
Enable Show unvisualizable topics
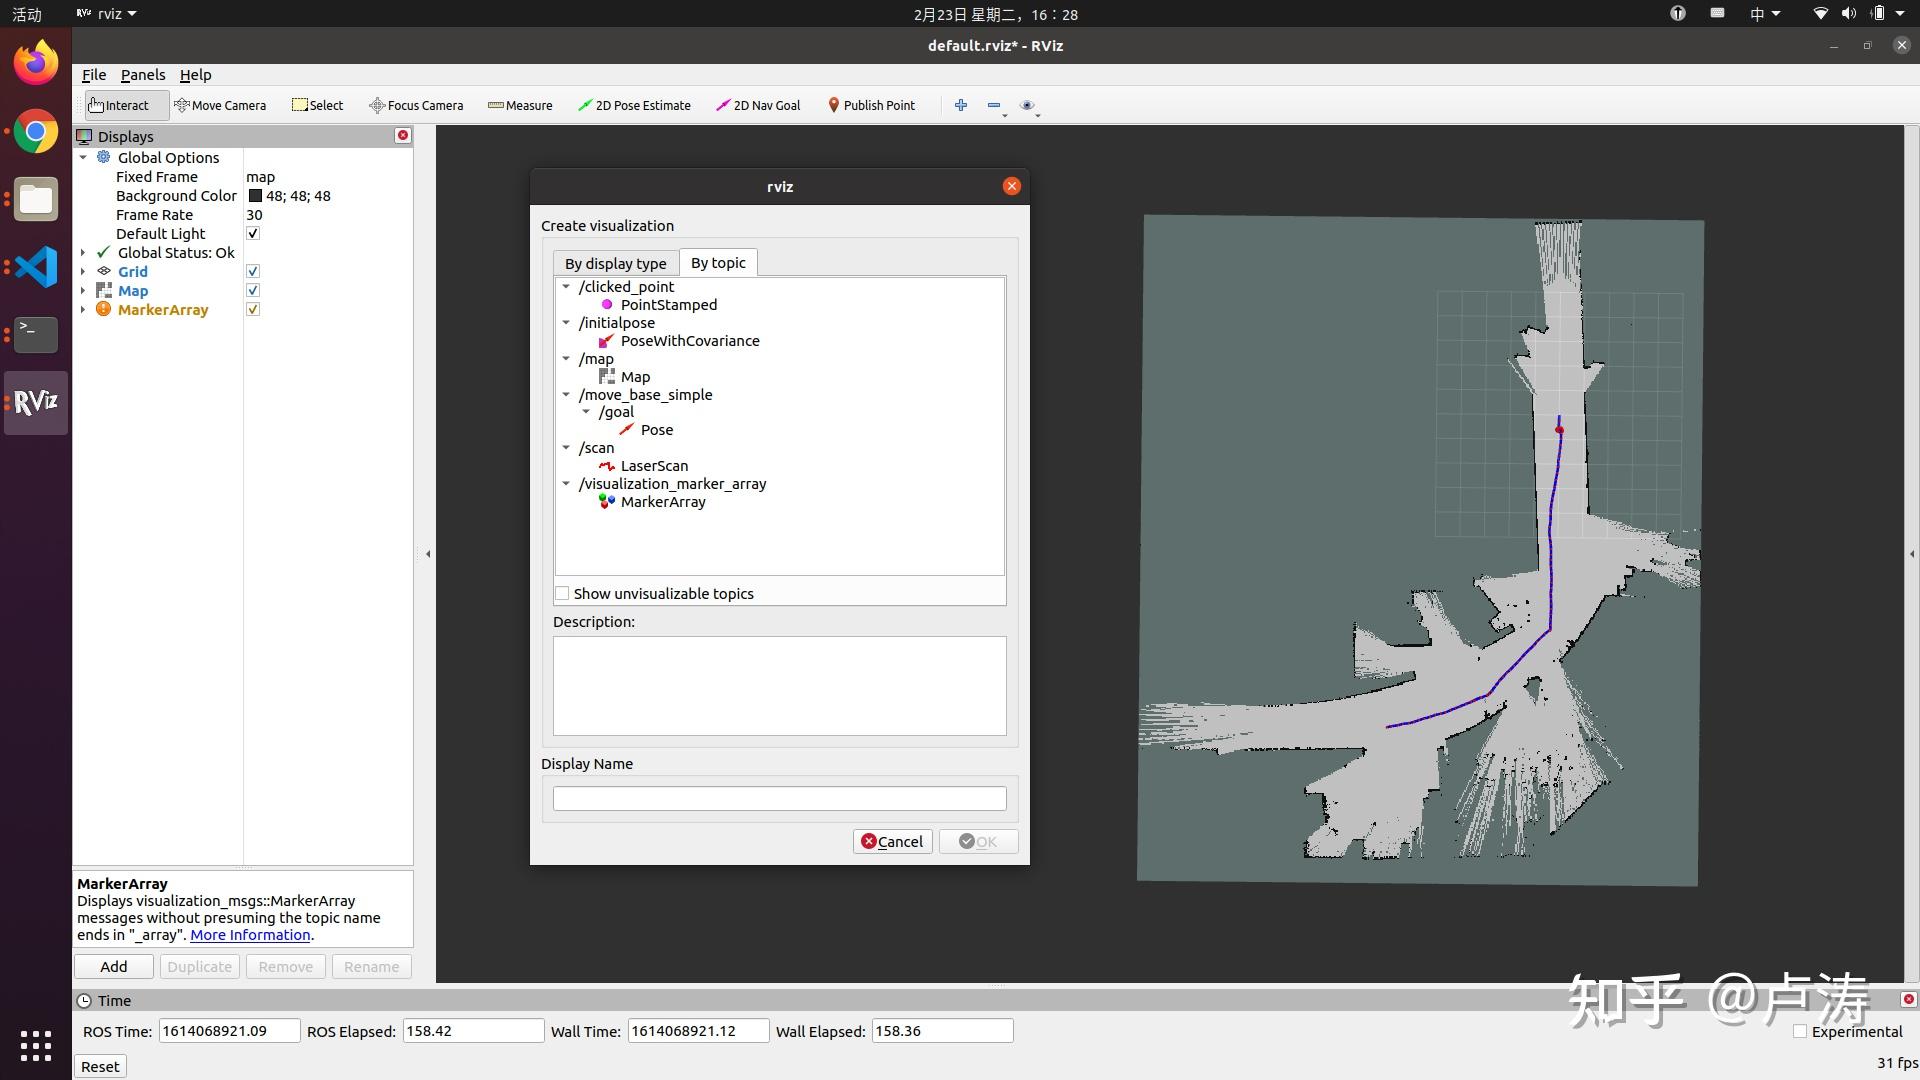click(563, 594)
